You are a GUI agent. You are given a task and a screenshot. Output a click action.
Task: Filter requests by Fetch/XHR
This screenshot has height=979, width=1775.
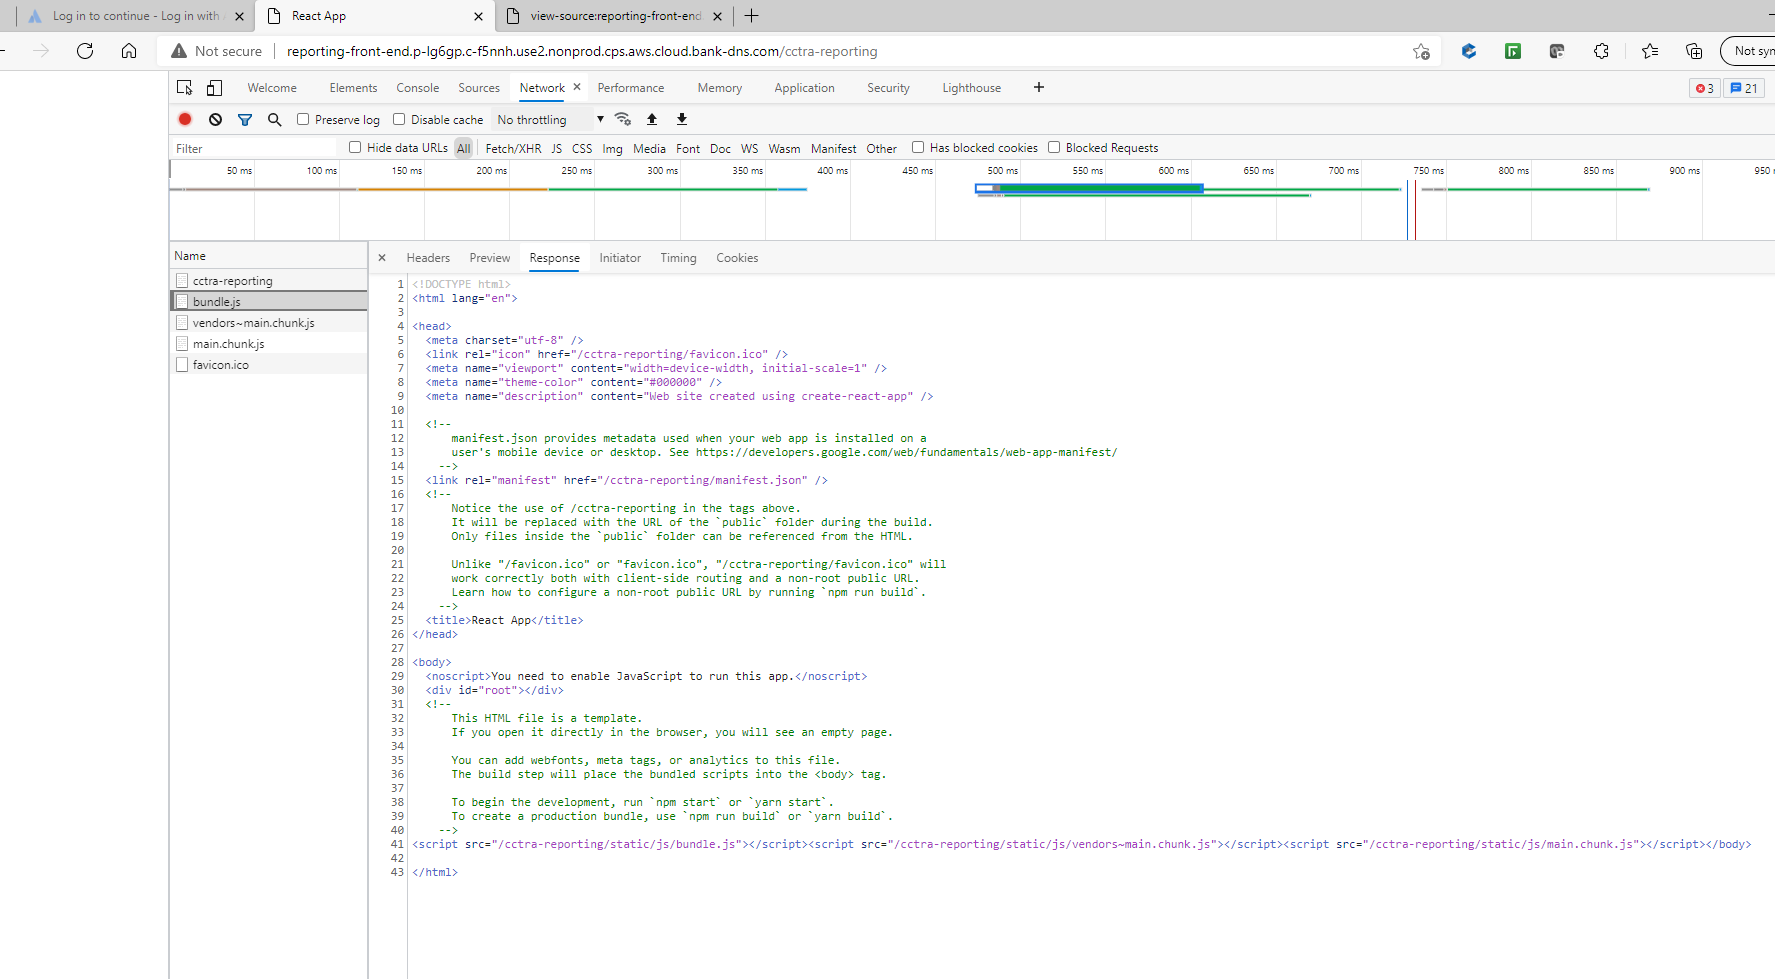coord(513,148)
